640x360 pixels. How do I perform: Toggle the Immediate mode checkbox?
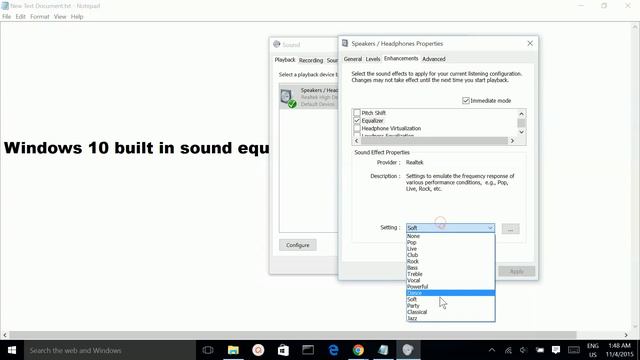click(x=466, y=100)
